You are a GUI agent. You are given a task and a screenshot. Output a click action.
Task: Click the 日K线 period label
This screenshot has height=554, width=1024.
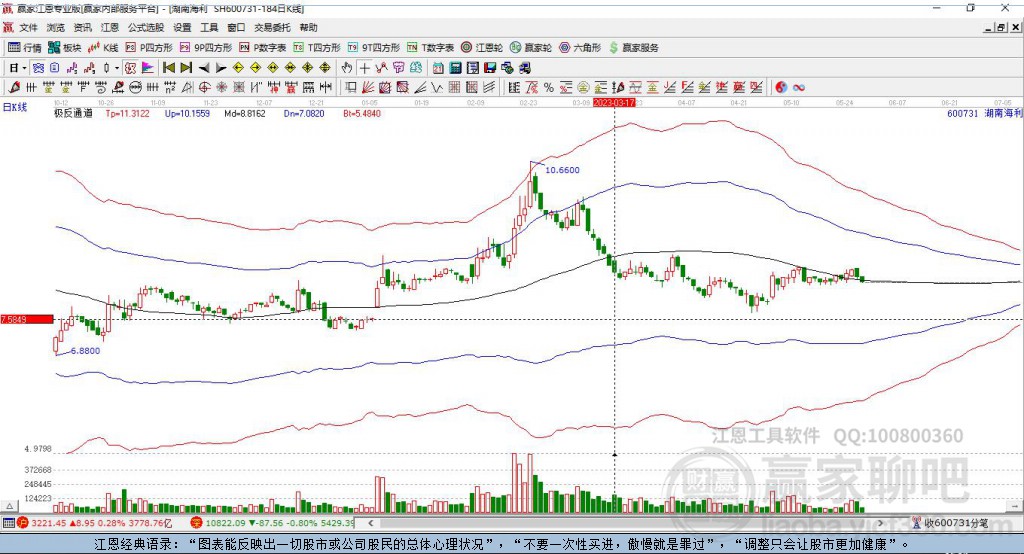[14, 107]
